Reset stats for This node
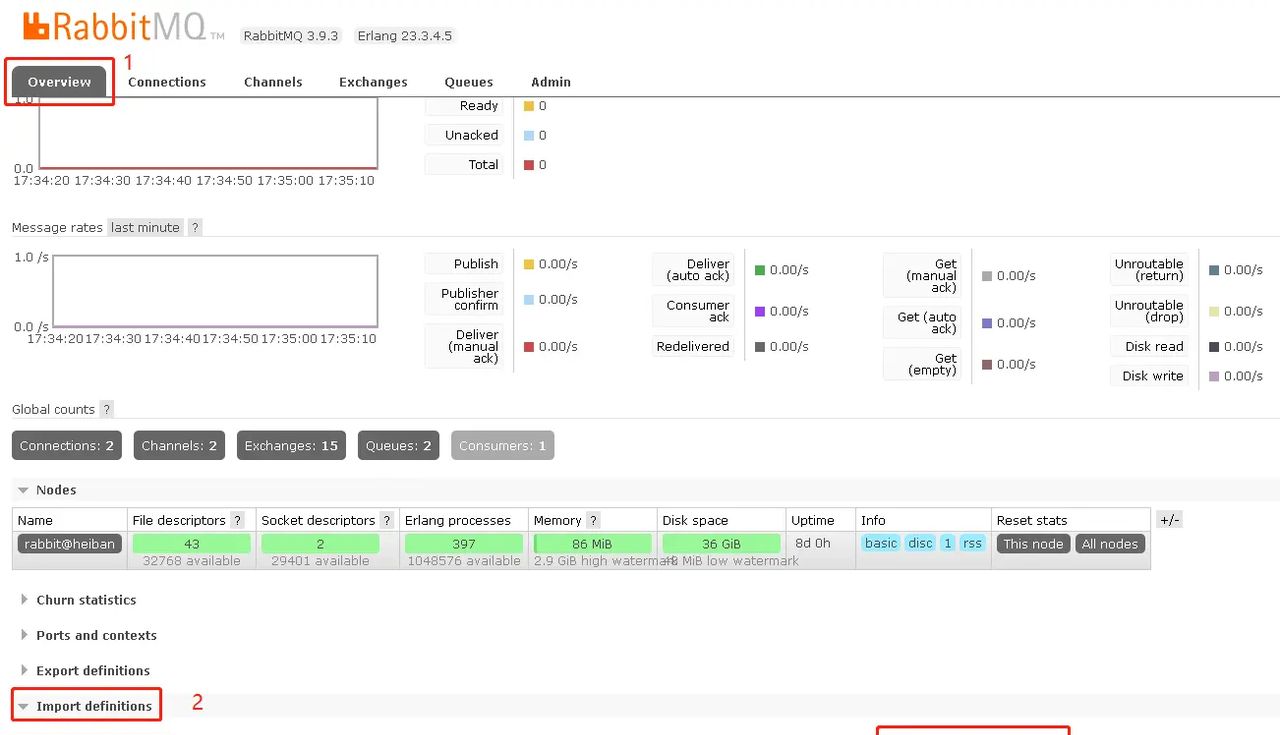The width and height of the screenshot is (1280, 735). pyautogui.click(x=1033, y=544)
